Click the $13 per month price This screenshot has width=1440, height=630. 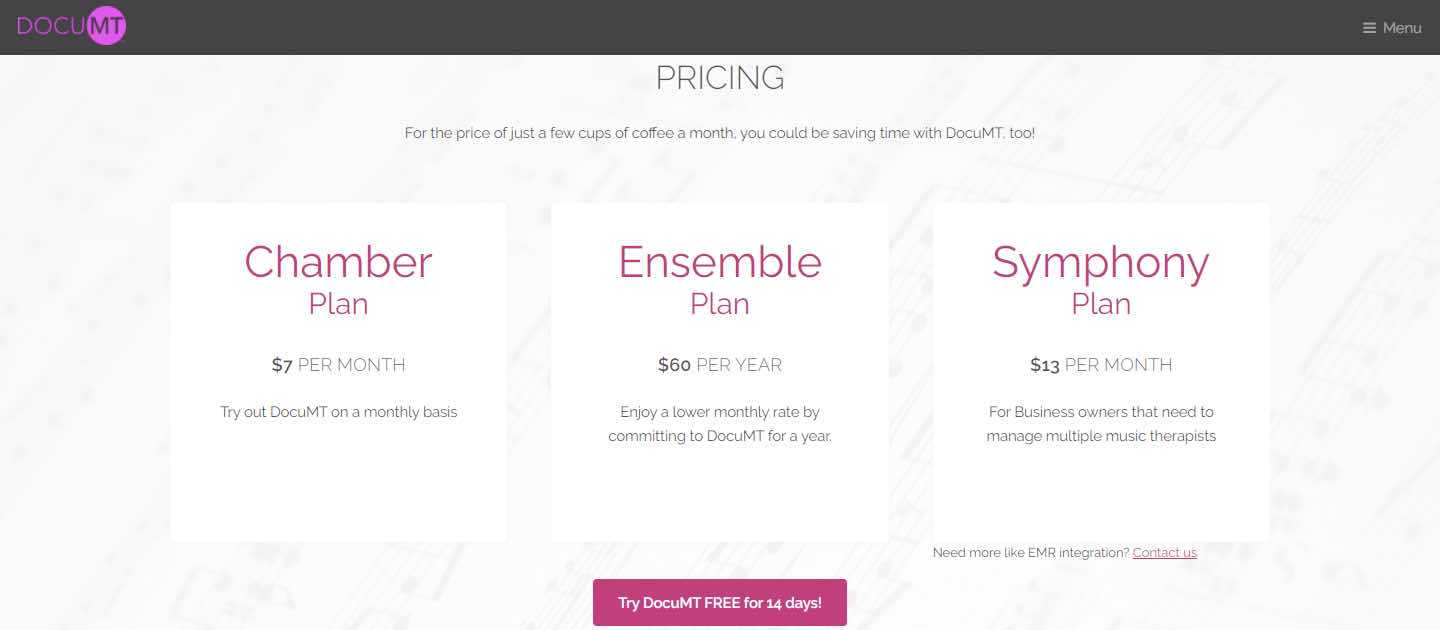click(x=1101, y=365)
